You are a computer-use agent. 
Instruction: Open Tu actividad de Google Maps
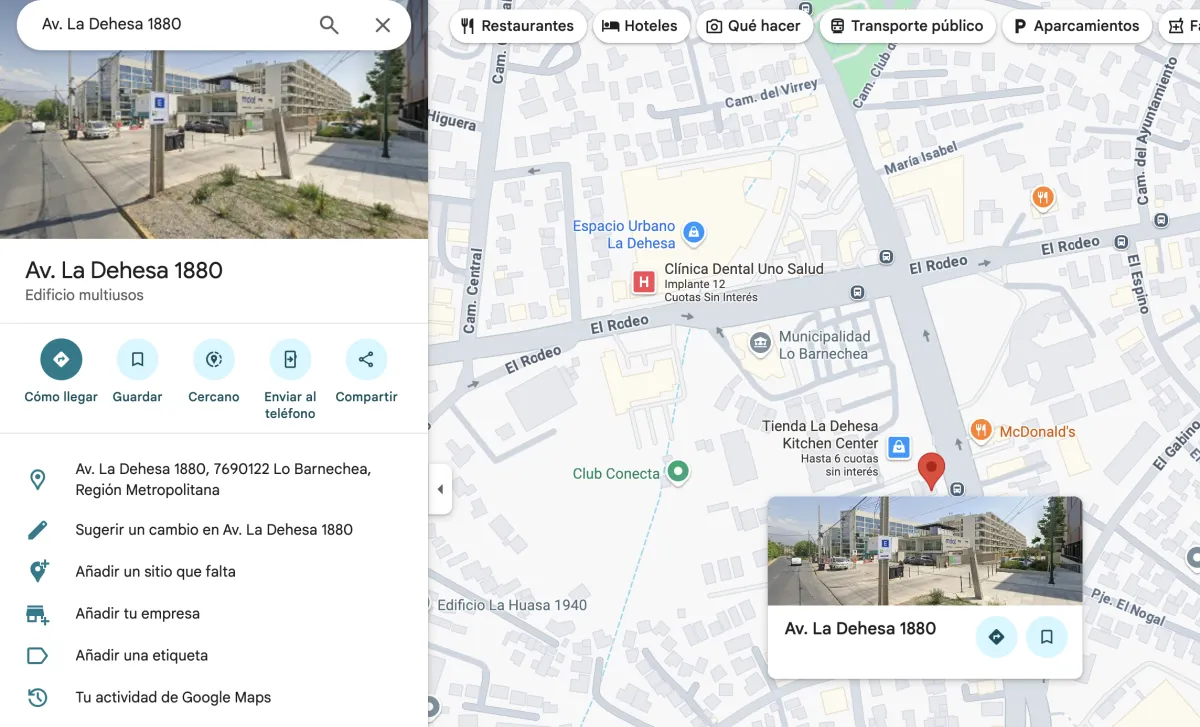point(173,698)
